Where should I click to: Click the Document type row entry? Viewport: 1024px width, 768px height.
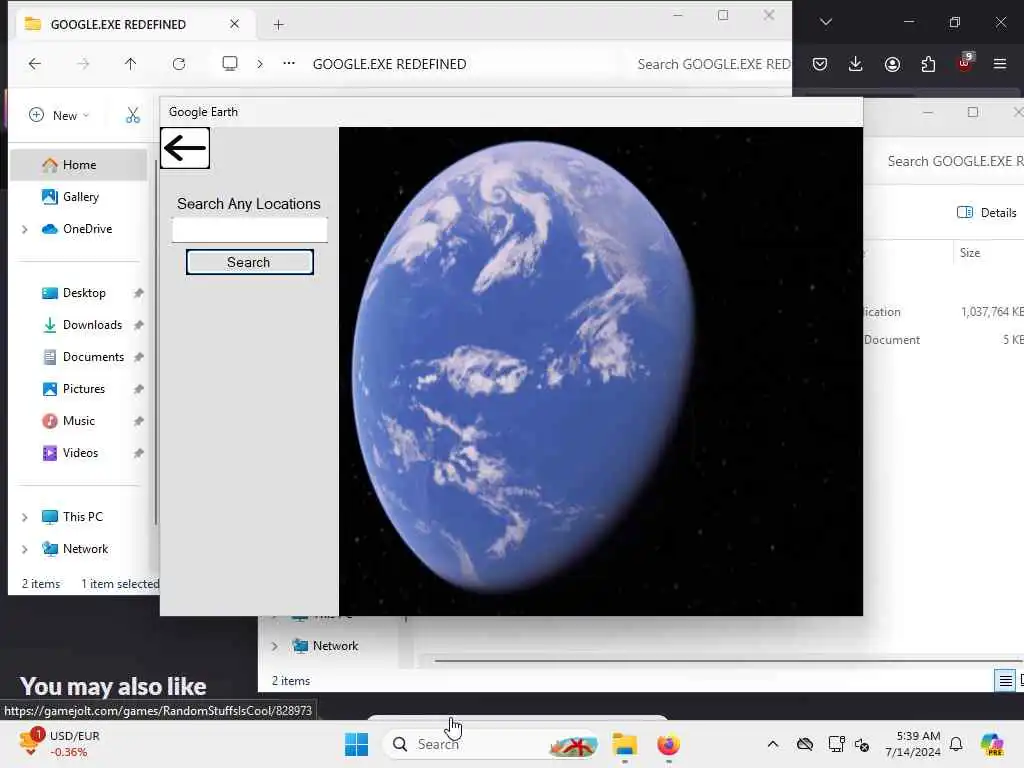point(891,340)
